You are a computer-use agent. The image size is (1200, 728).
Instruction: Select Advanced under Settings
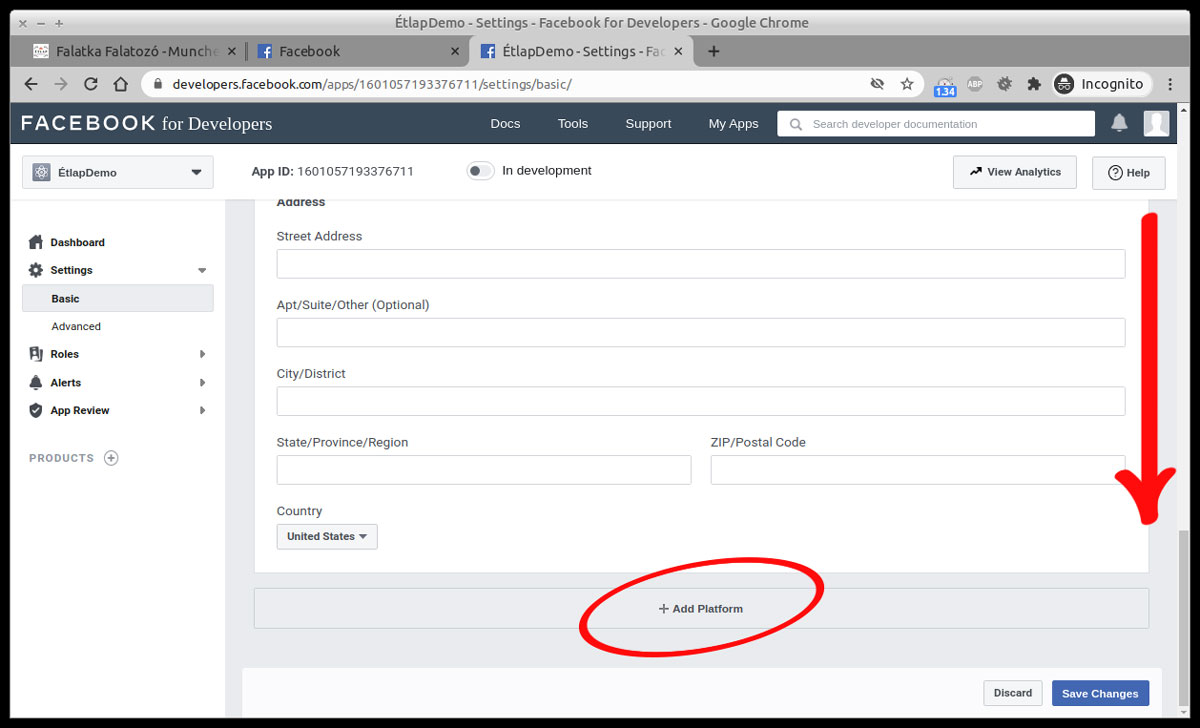tap(76, 326)
